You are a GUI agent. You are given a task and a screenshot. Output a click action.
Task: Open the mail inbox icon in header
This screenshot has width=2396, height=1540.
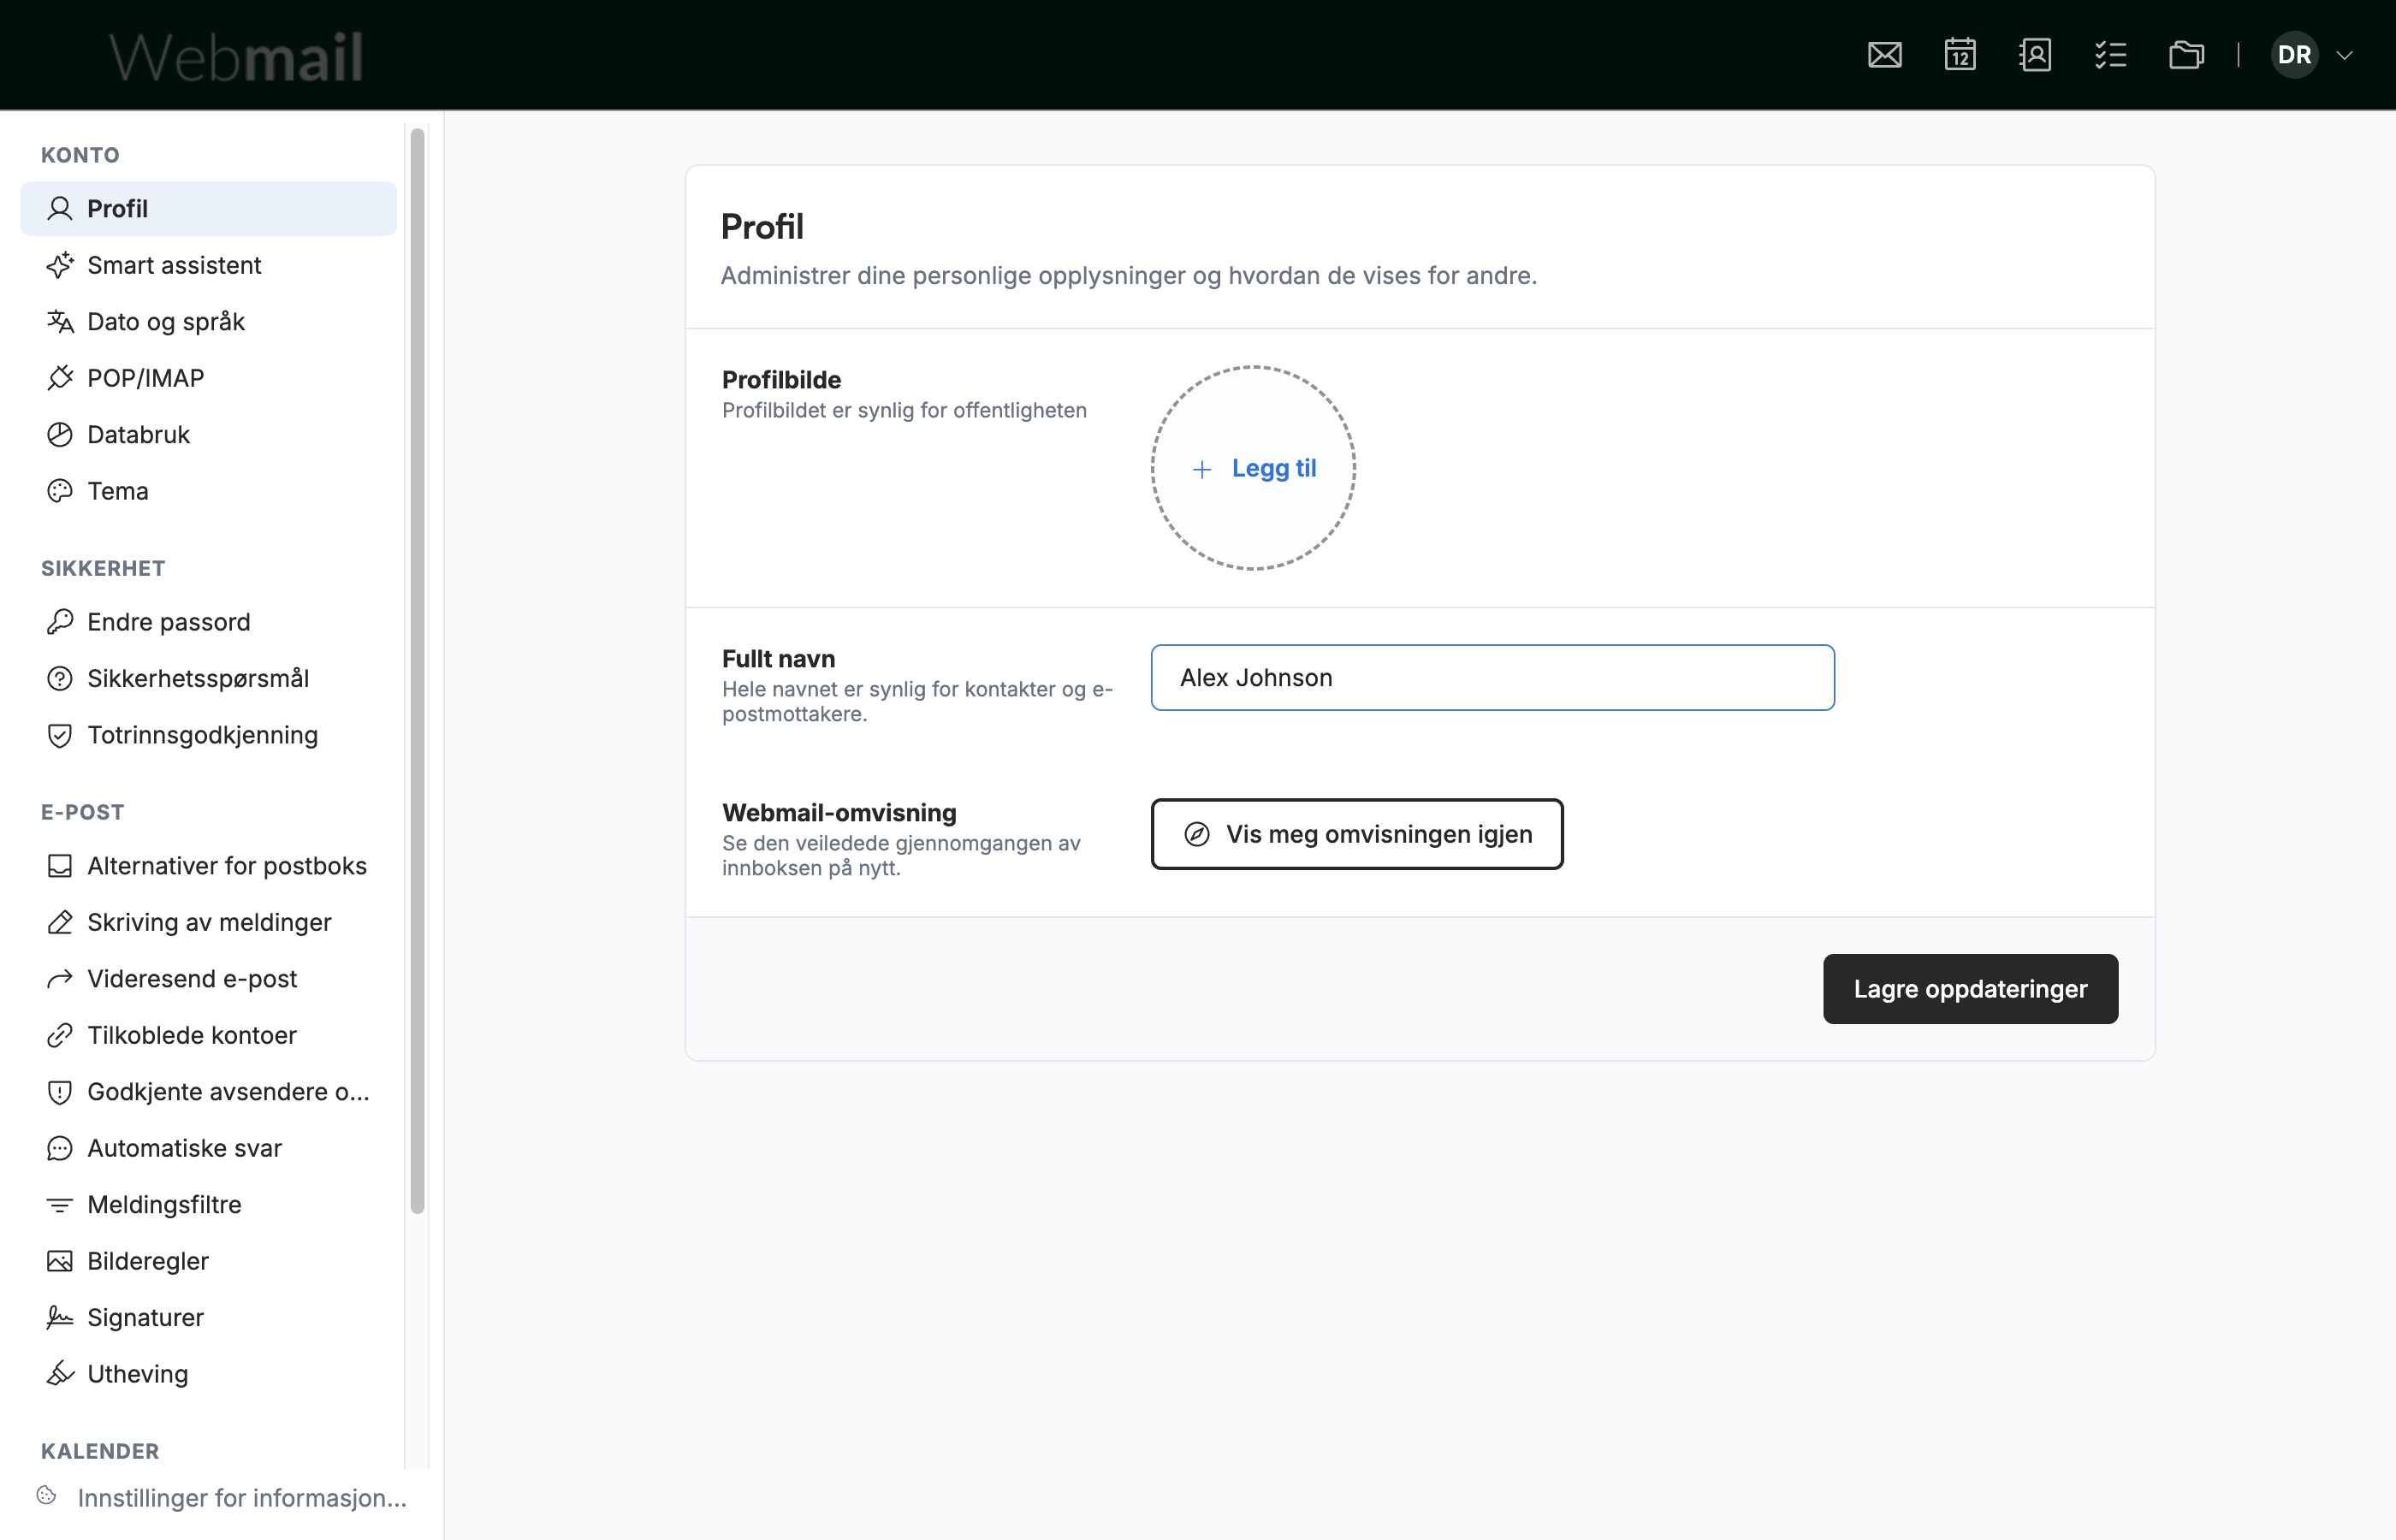coord(1884,55)
